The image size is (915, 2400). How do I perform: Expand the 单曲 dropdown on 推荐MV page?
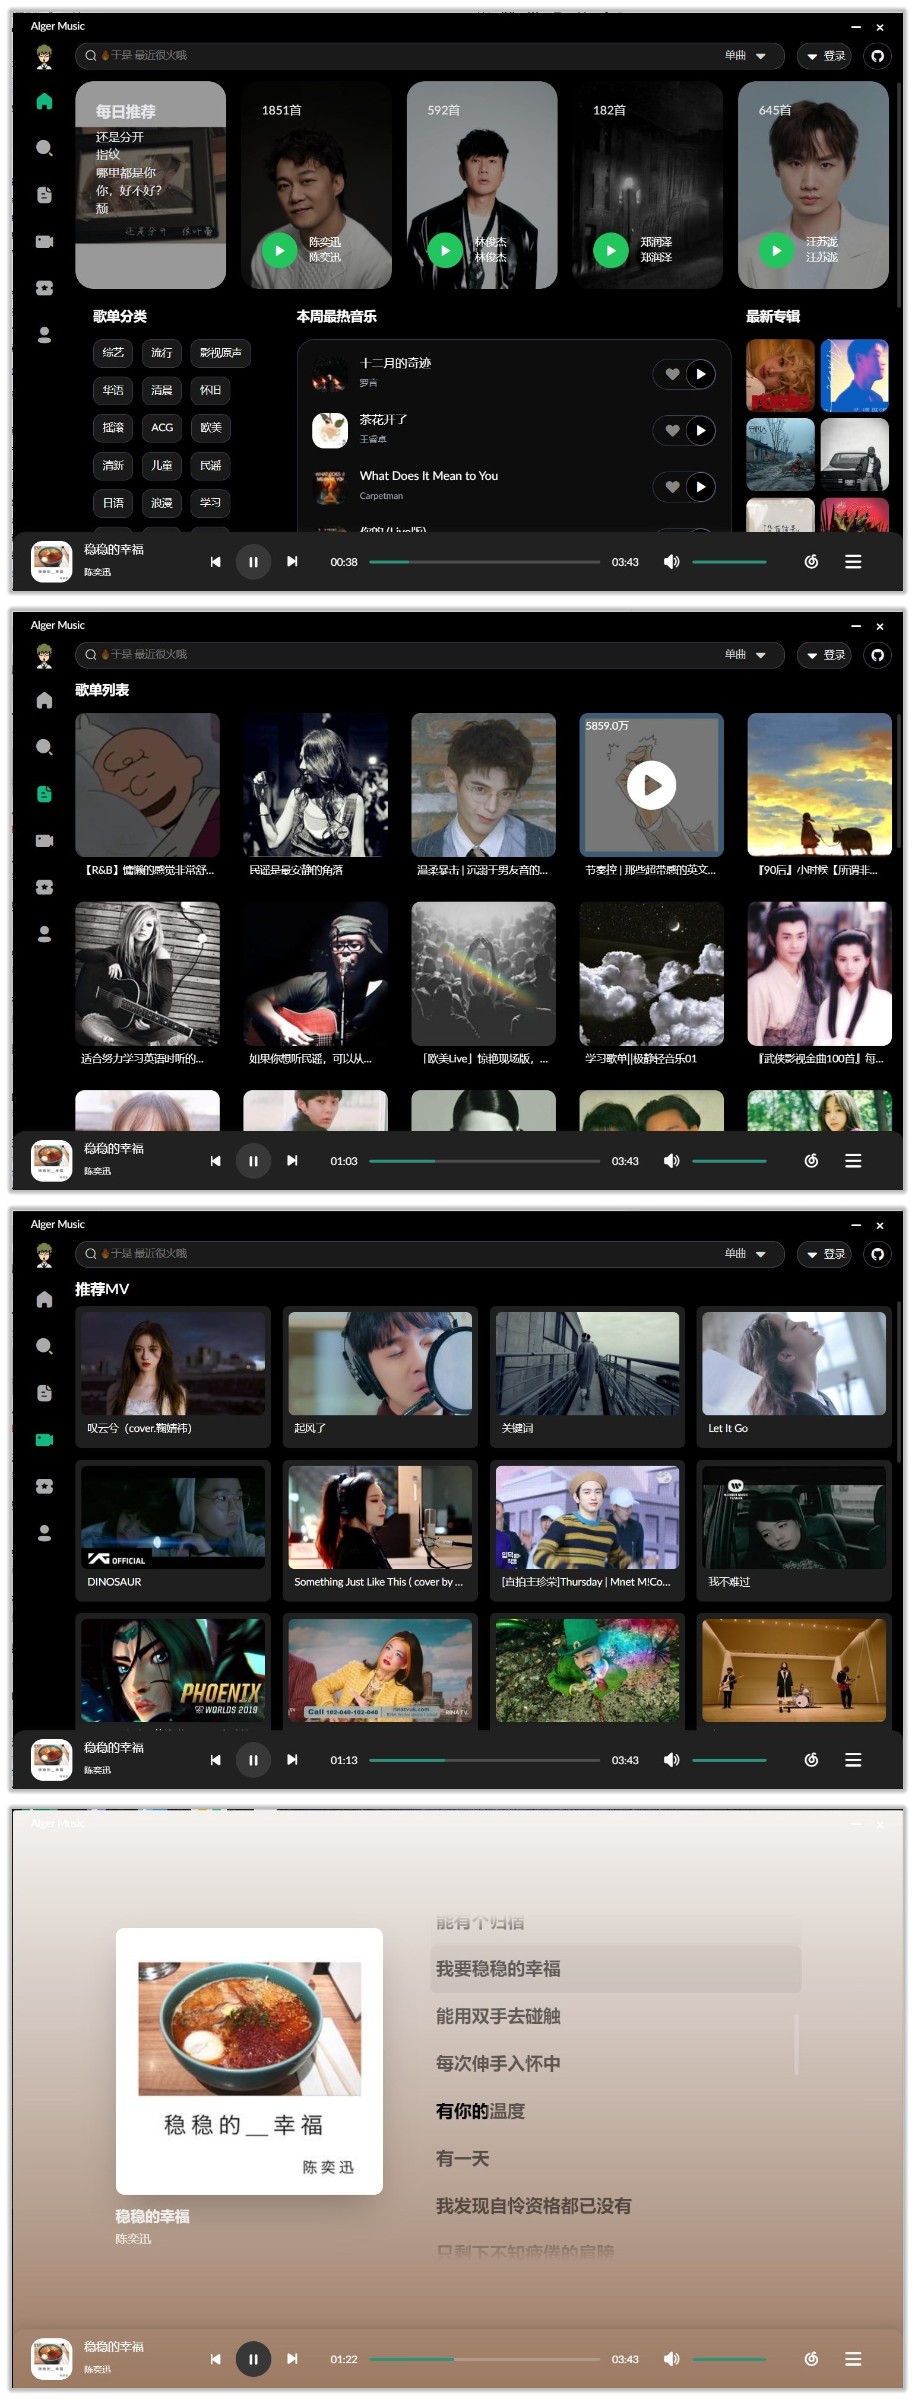(746, 1254)
